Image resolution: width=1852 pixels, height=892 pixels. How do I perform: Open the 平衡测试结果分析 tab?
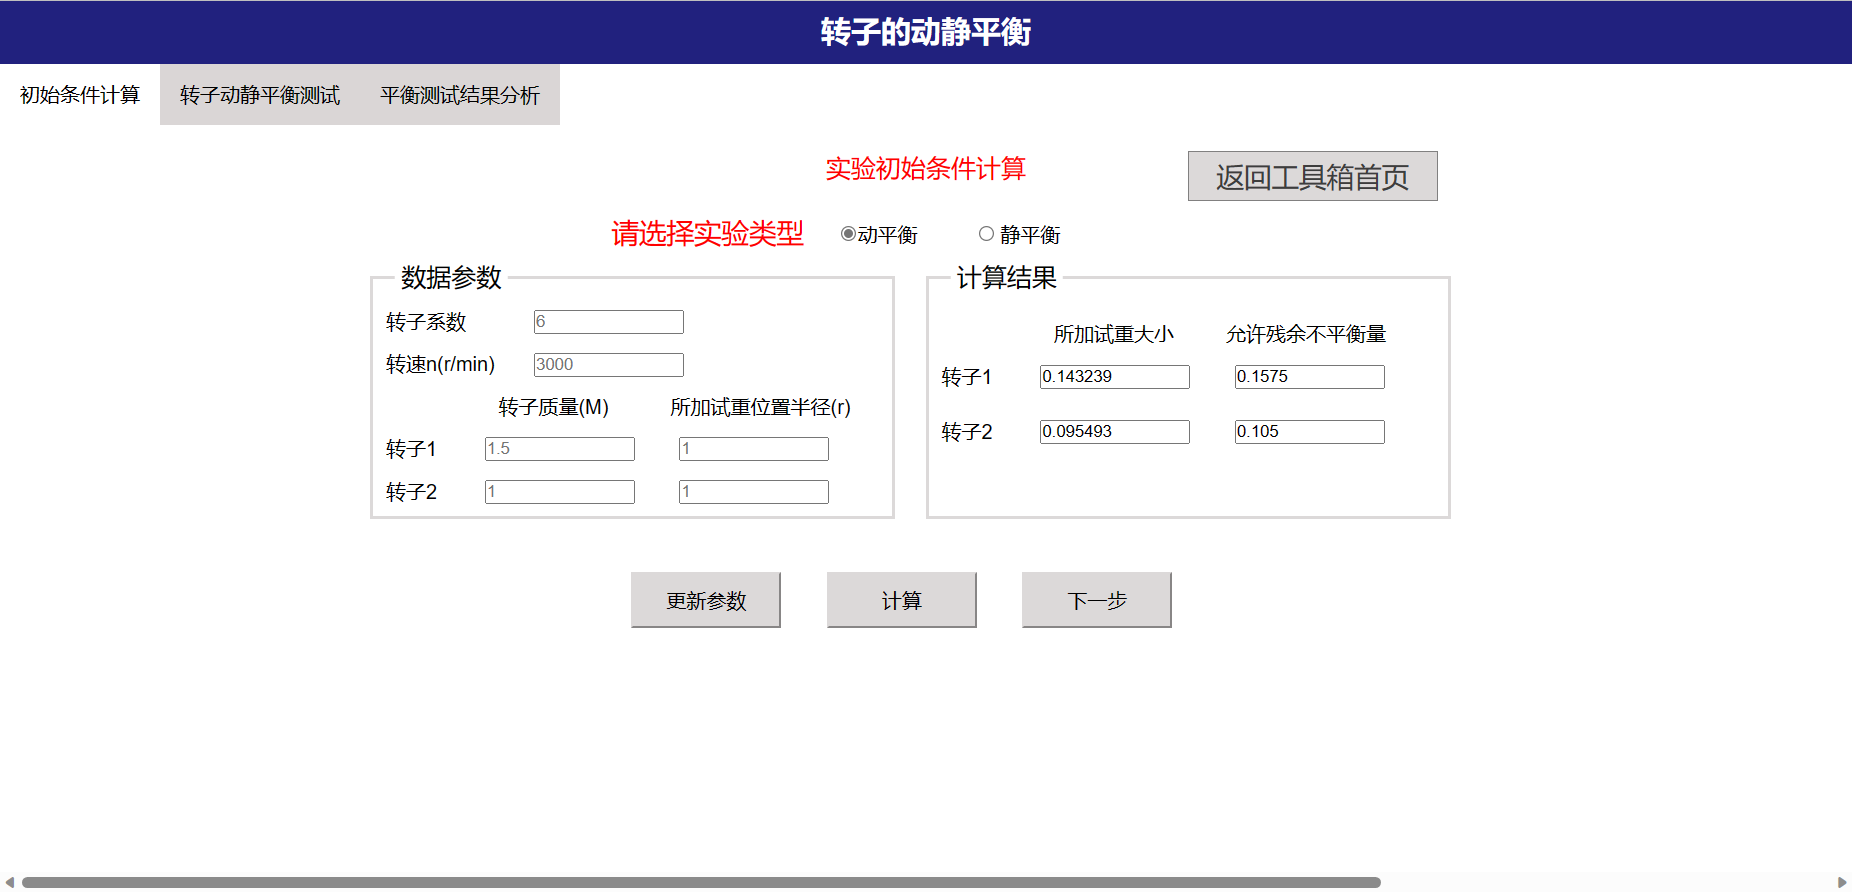coord(460,95)
